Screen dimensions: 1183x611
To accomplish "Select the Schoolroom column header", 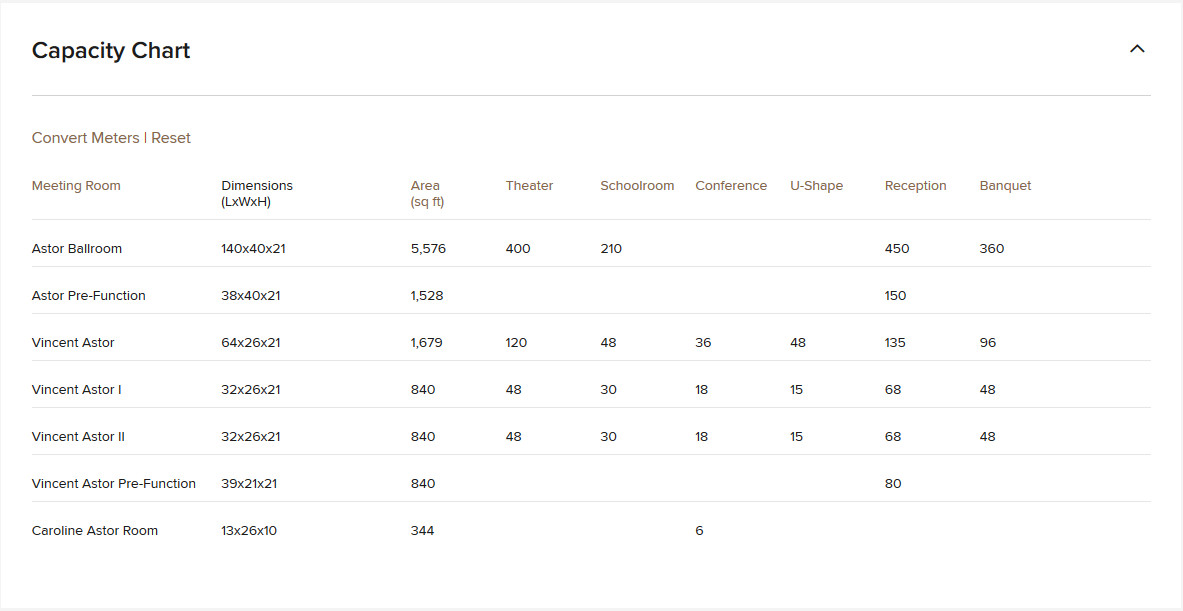I will tap(637, 186).
